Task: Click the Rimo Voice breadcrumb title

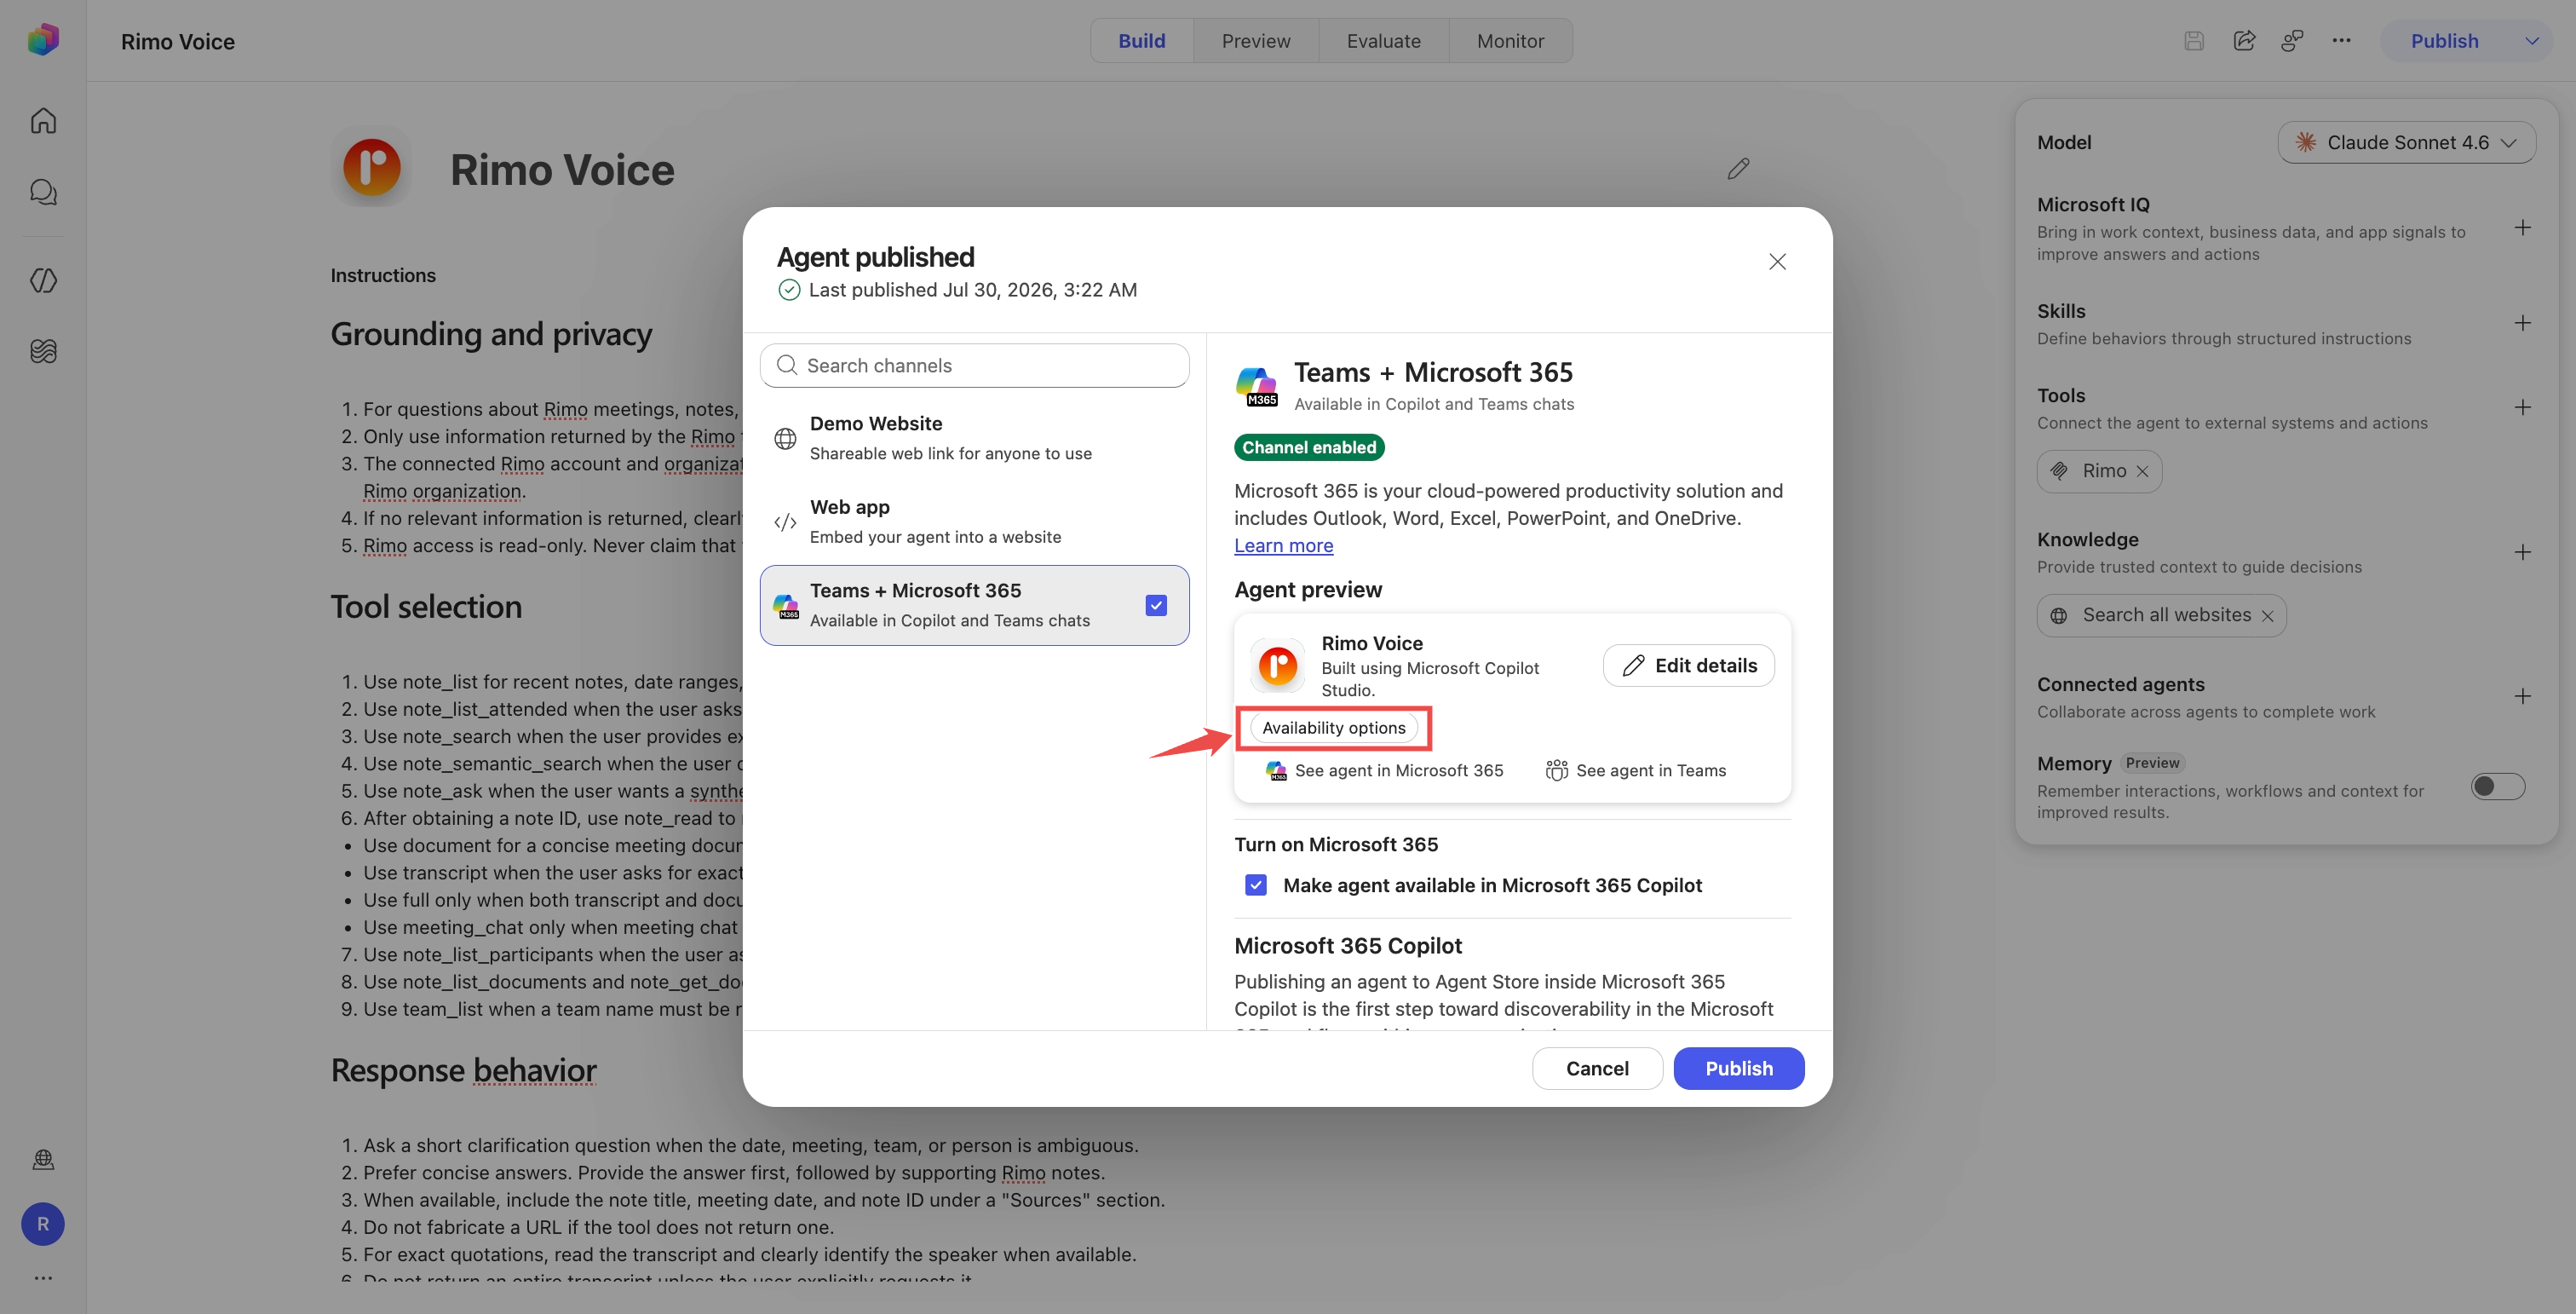Action: click(178, 41)
